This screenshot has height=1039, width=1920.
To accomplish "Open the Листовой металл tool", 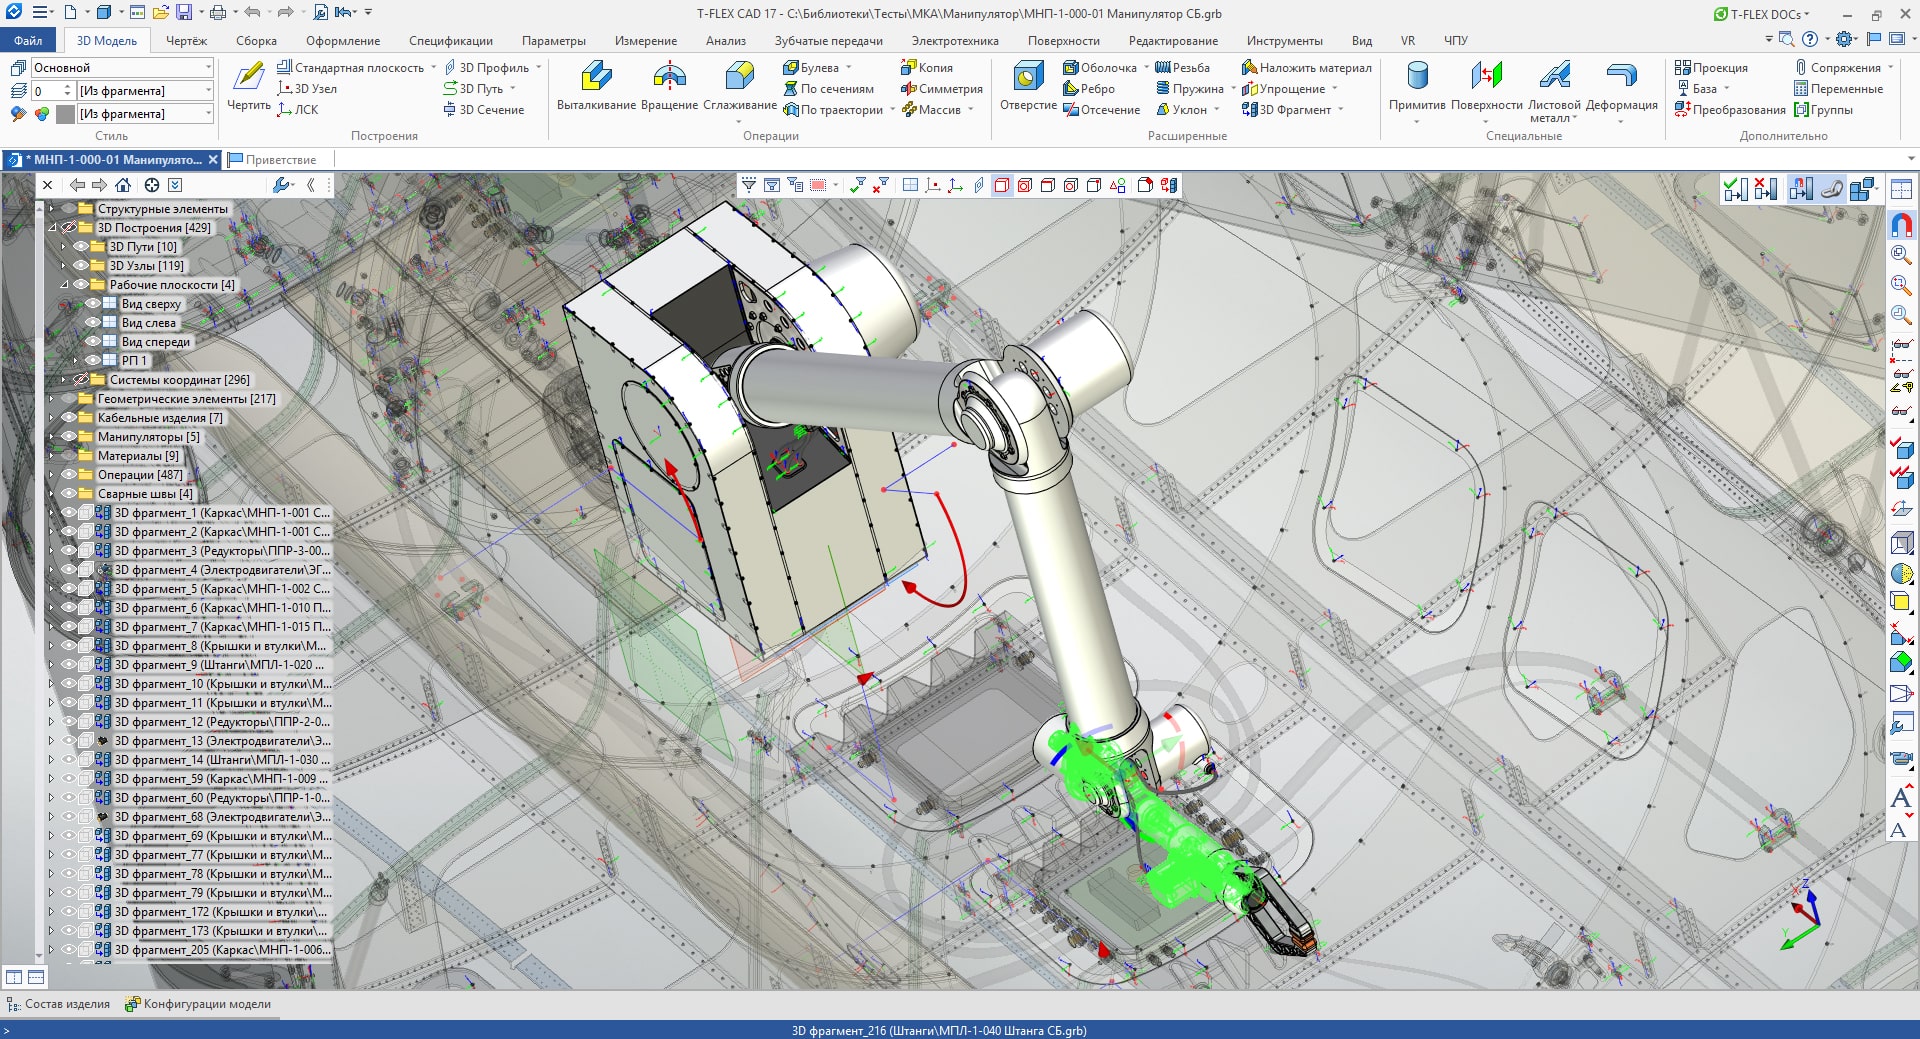I will pyautogui.click(x=1554, y=90).
